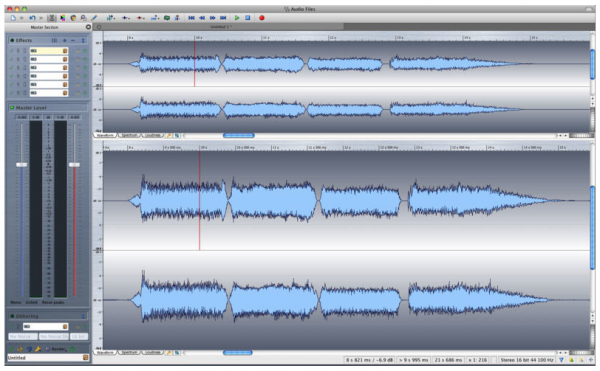Viewport: 600px width, 371px height.
Task: Select the pencil draw tool
Action: (94, 18)
